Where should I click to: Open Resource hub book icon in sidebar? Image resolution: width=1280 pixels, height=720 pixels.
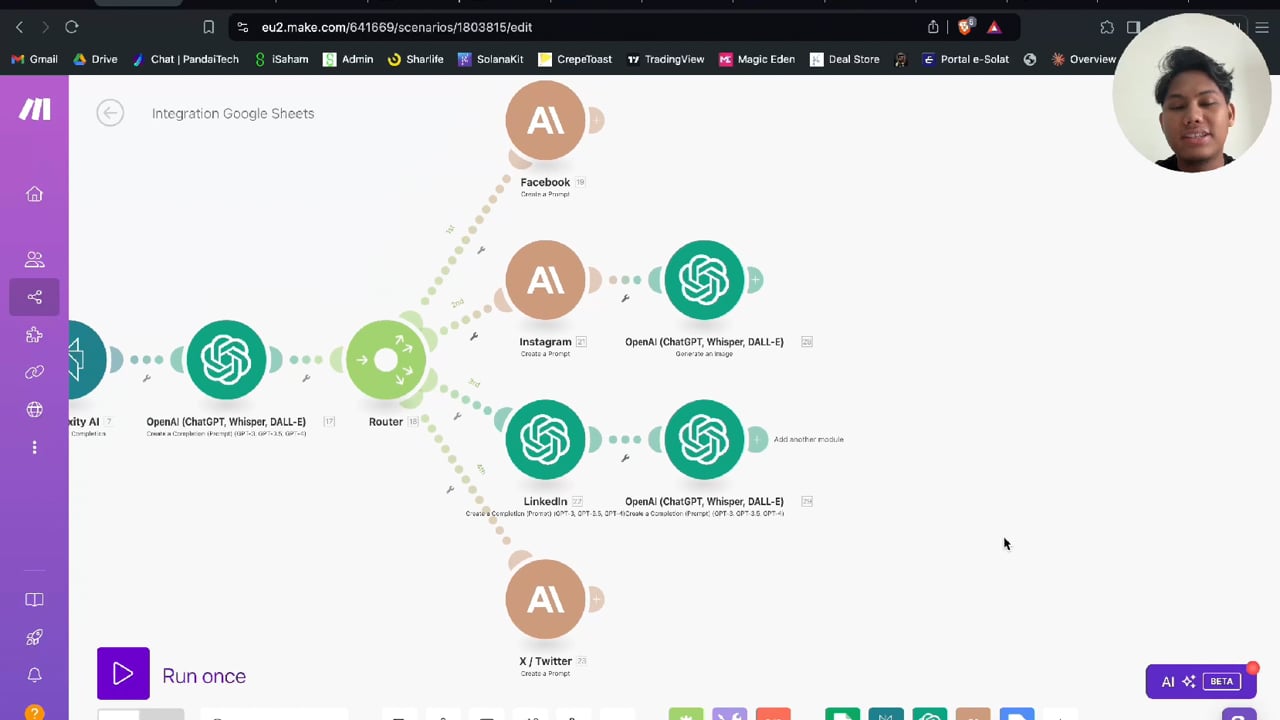34,600
